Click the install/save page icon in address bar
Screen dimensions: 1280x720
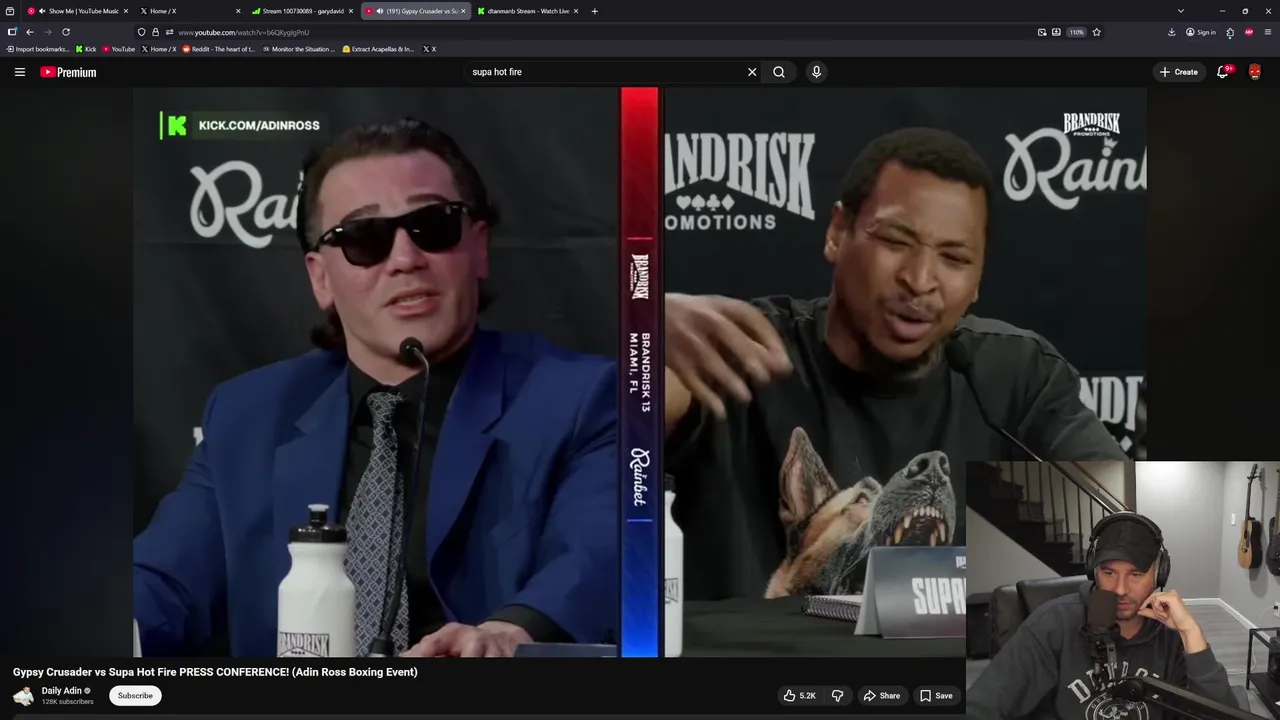click(1056, 32)
